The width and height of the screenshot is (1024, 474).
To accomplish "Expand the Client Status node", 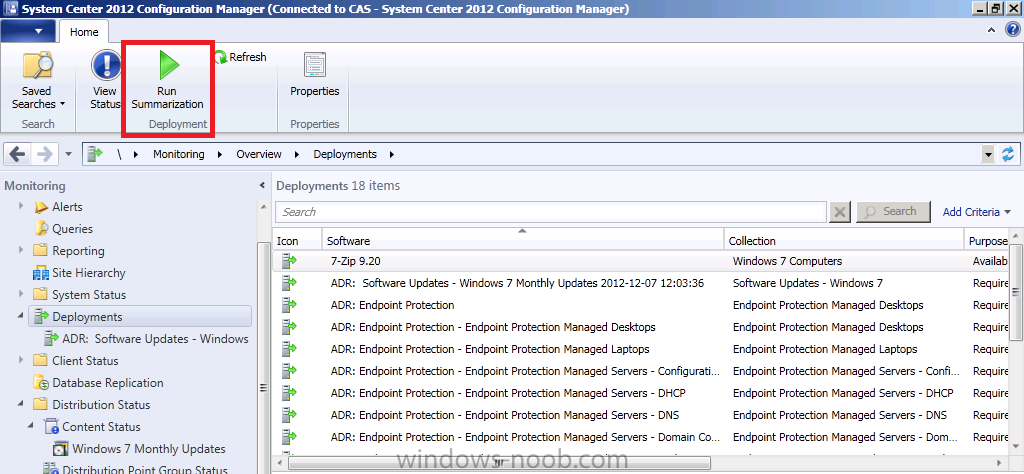I will pos(22,360).
